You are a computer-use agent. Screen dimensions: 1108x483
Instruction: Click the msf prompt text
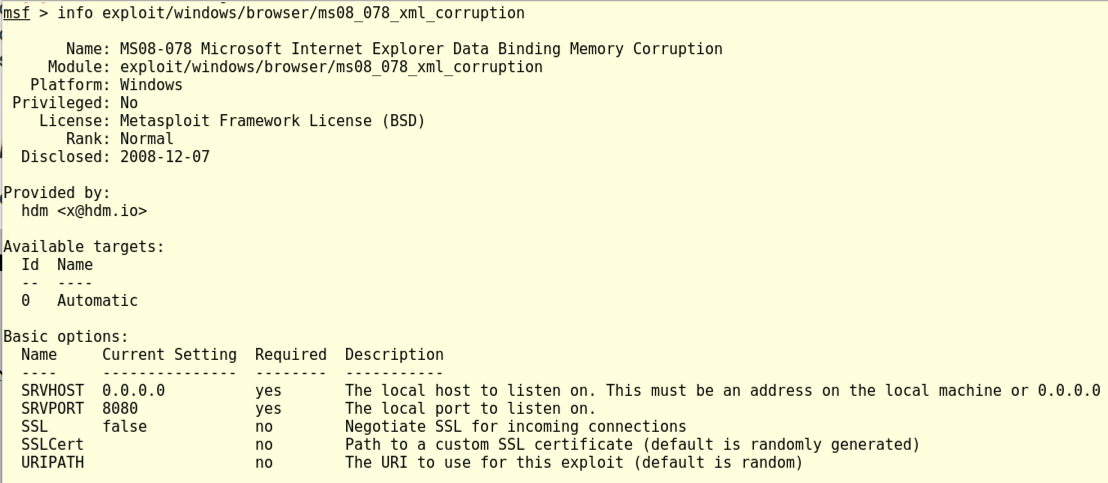pos(16,13)
